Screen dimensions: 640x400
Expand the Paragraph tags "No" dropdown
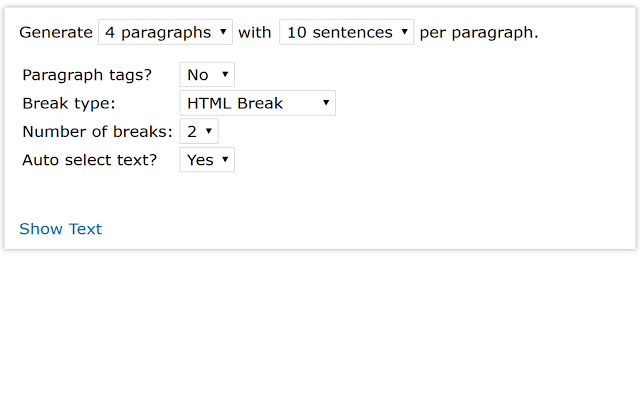[207, 75]
